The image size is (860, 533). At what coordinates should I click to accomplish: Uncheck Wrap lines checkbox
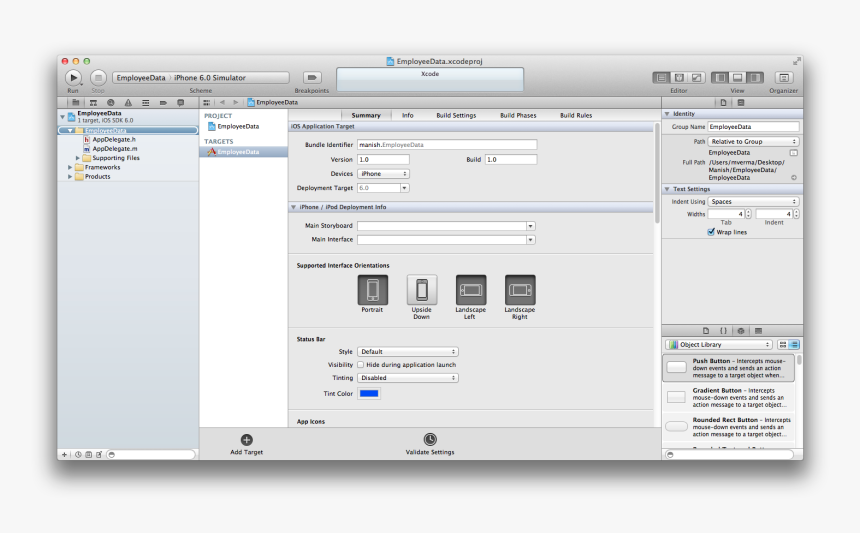(711, 232)
